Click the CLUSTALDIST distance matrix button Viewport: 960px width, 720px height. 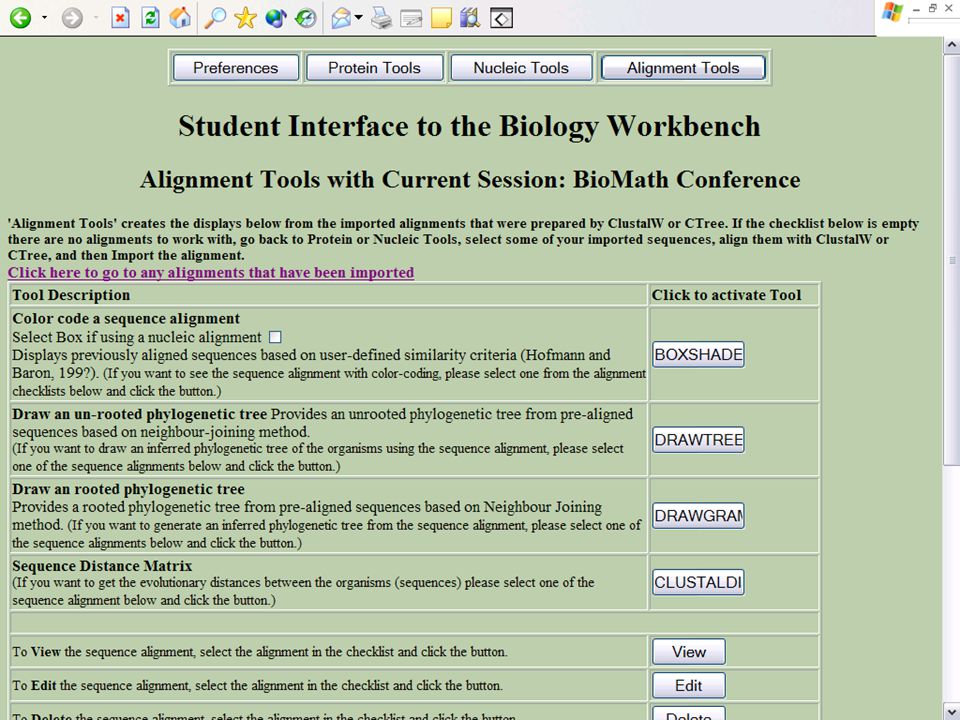698,582
